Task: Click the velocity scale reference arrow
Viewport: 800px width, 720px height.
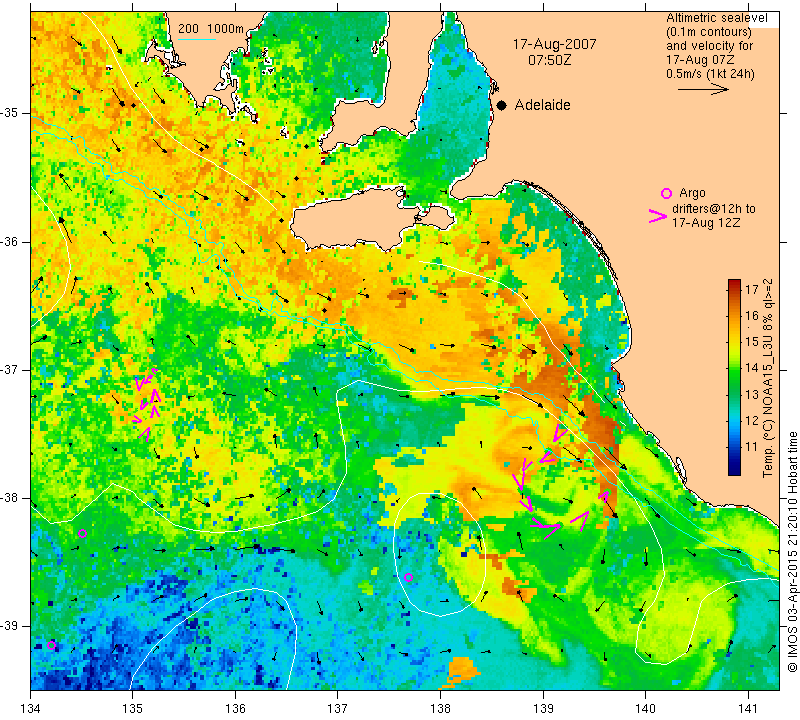Action: point(703,89)
